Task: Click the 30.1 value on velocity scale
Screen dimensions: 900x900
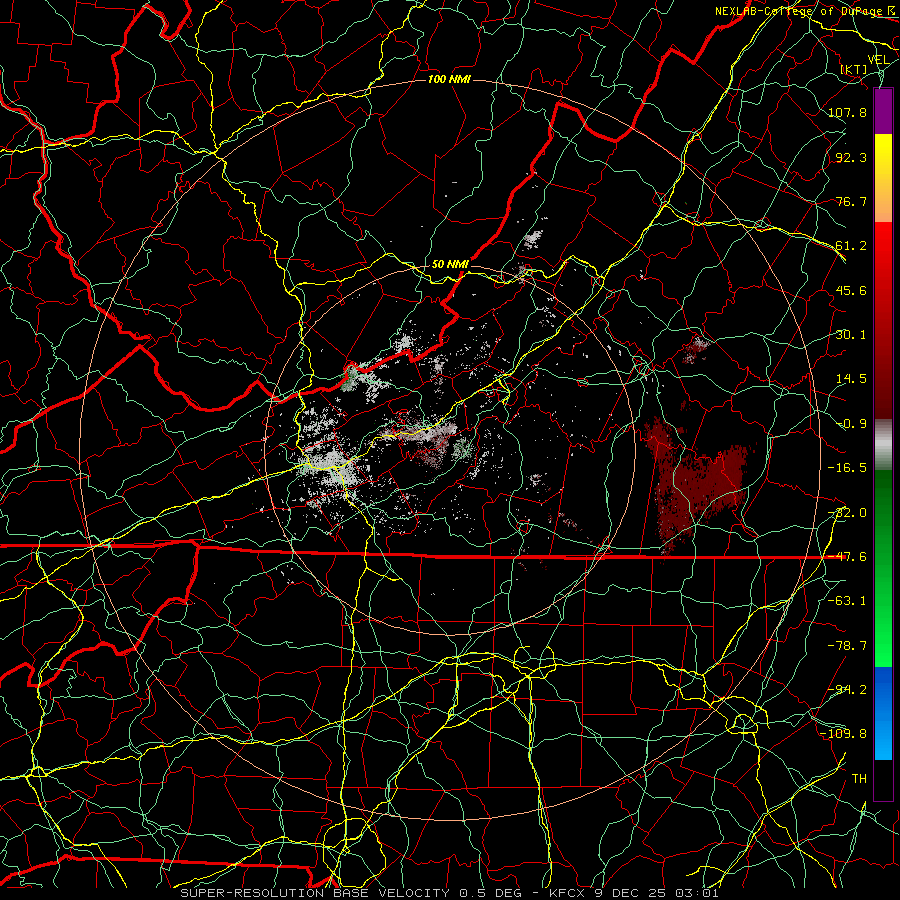Action: click(851, 335)
